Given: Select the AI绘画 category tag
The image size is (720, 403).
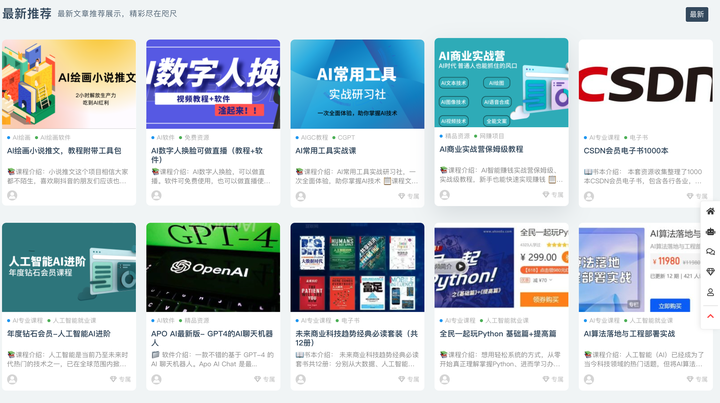Looking at the screenshot, I should tap(21, 137).
